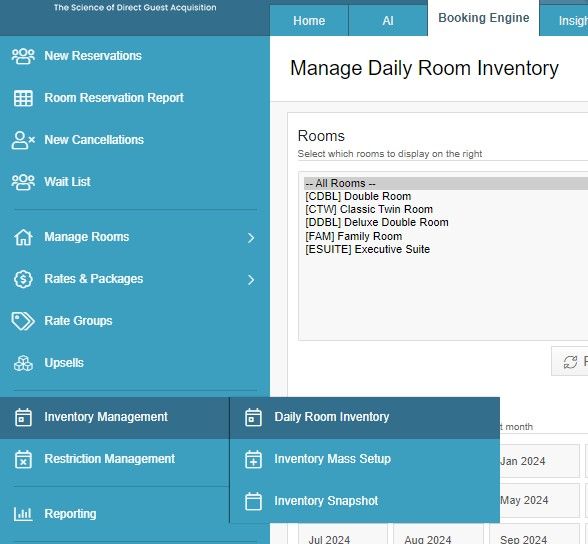Pick the May 2024 month cell
Image resolution: width=588 pixels, height=544 pixels.
pos(539,500)
